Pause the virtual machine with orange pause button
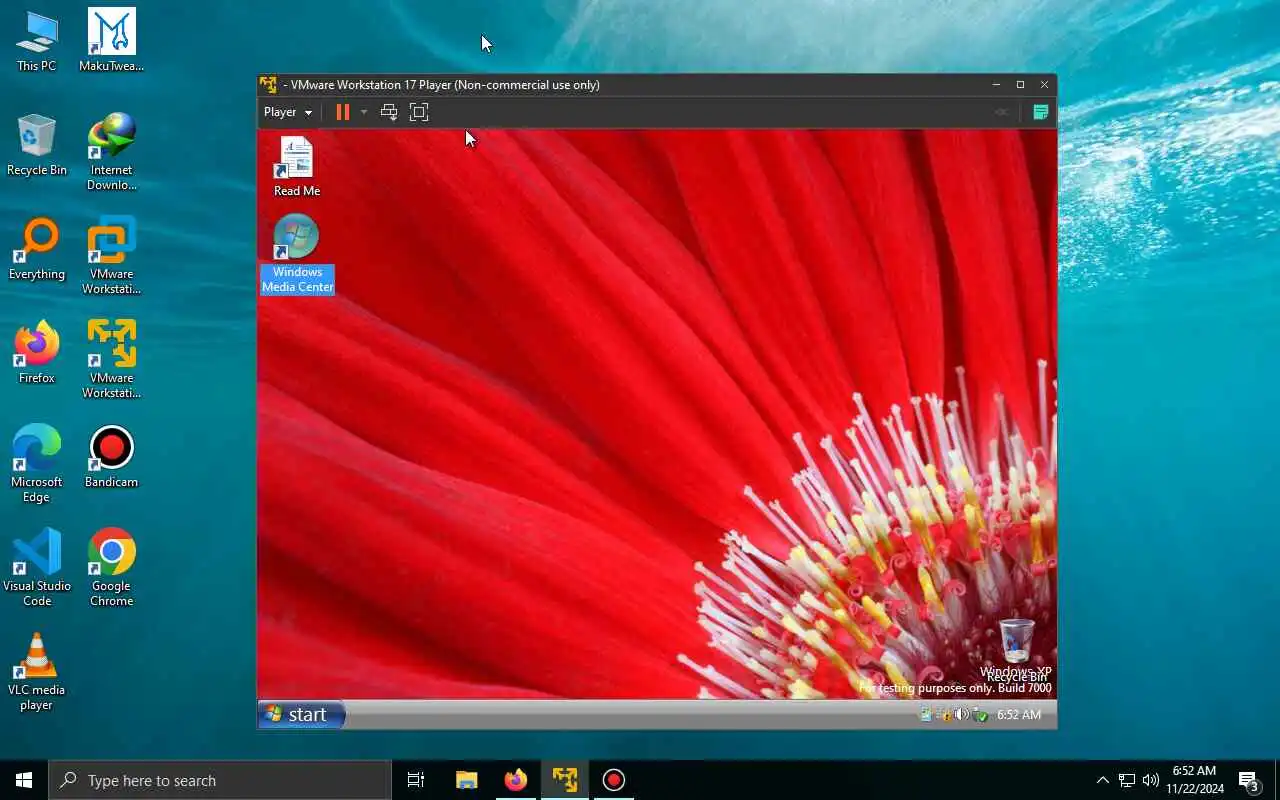This screenshot has height=800, width=1280. pos(342,112)
